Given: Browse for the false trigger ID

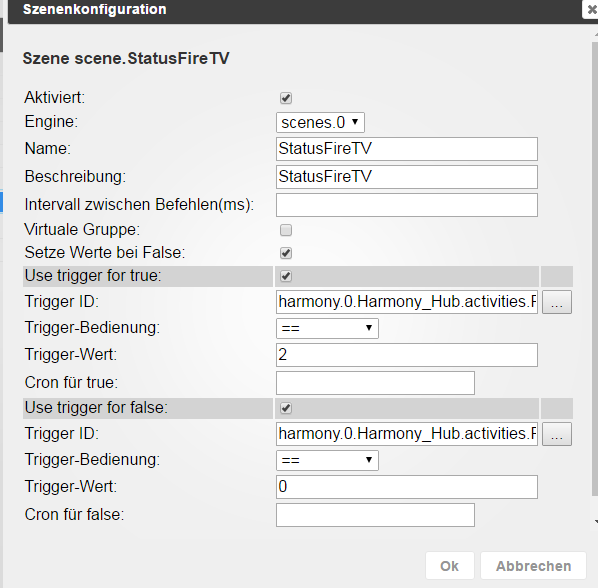Looking at the screenshot, I should 557,434.
